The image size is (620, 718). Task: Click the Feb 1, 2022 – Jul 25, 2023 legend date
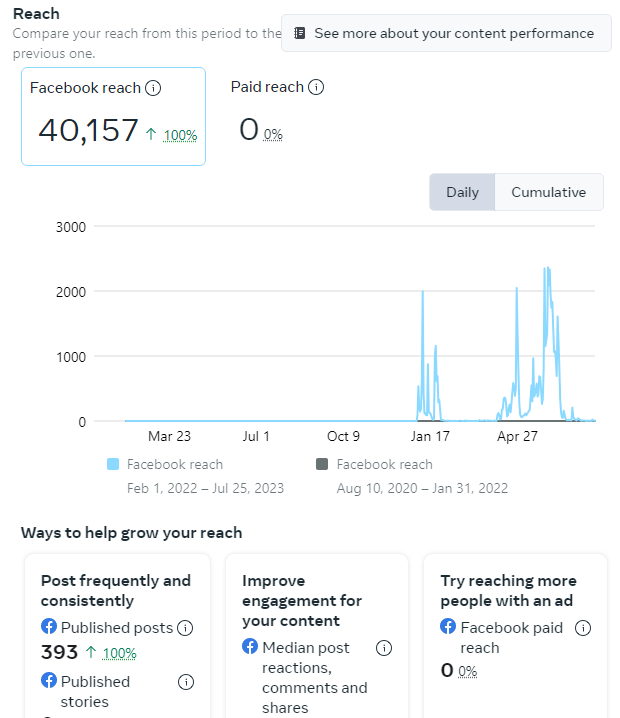[x=205, y=488]
